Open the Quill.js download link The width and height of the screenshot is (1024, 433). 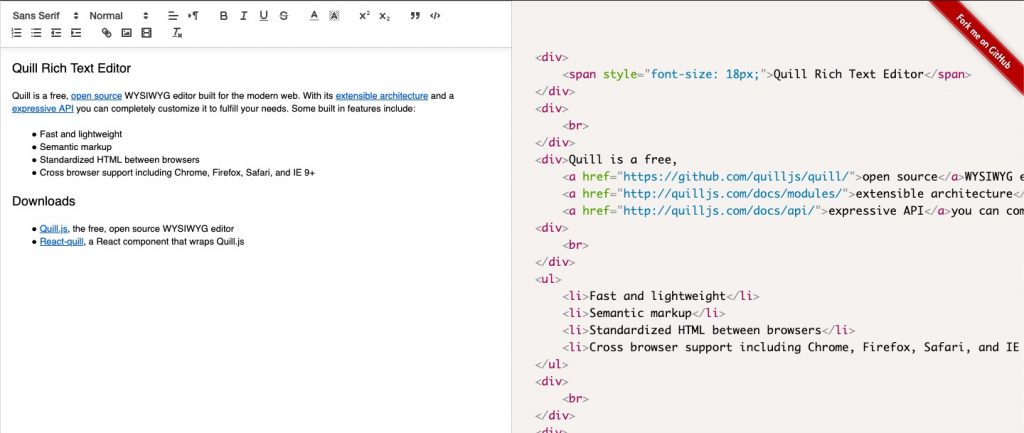pos(54,229)
